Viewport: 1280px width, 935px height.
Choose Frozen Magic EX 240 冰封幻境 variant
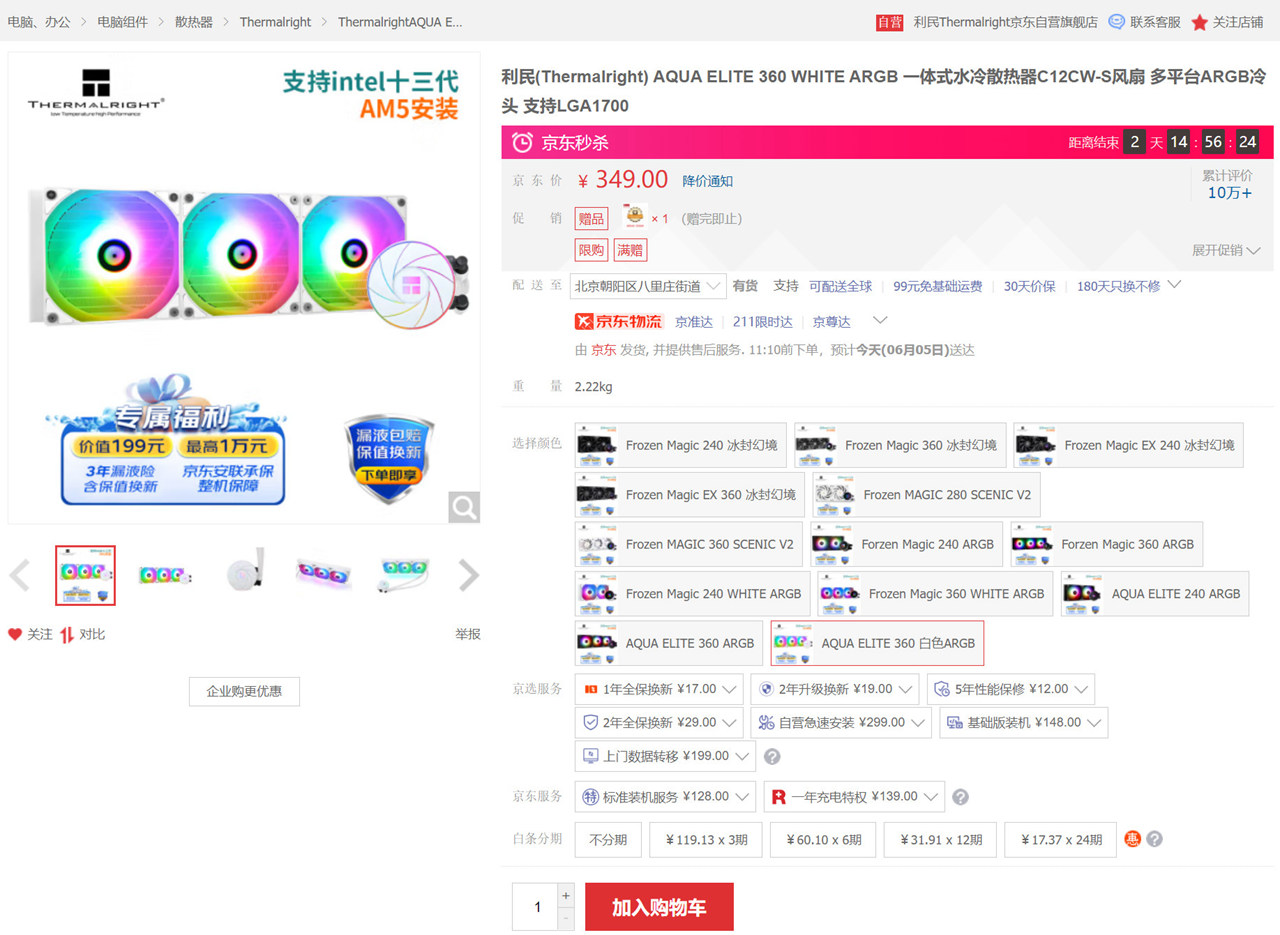click(1129, 445)
